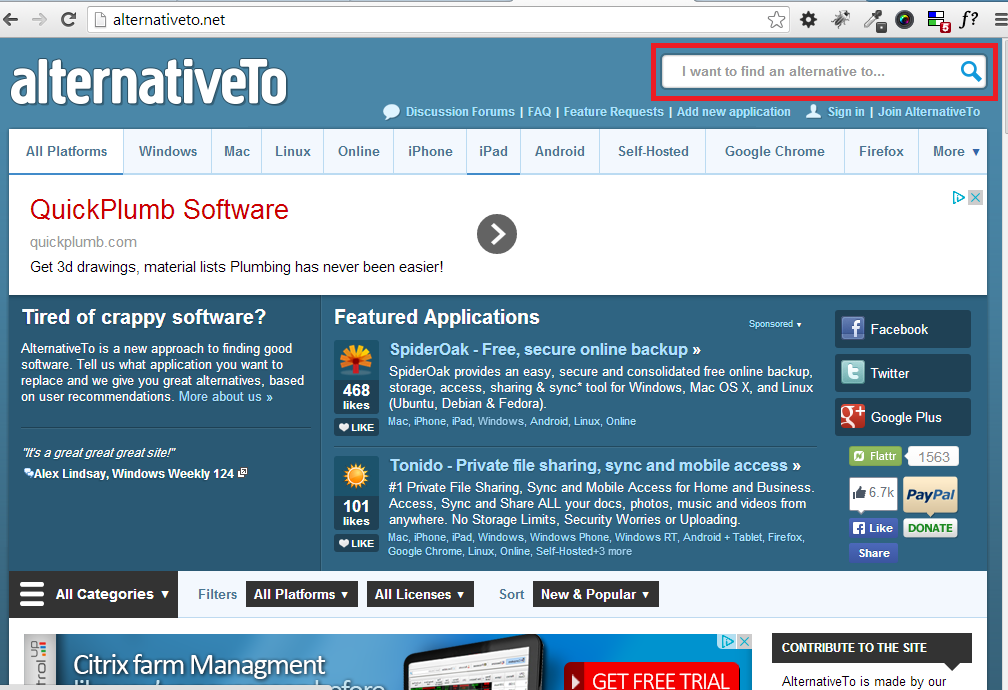
Task: Click the Facebook Like button
Action: pos(872,528)
